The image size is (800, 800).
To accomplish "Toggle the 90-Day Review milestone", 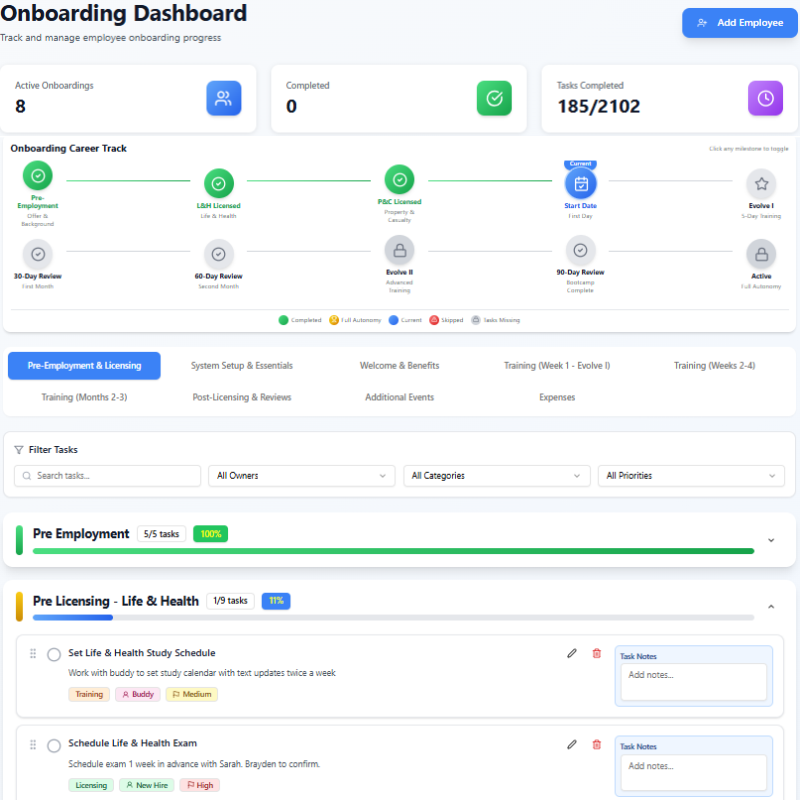I will (x=581, y=251).
